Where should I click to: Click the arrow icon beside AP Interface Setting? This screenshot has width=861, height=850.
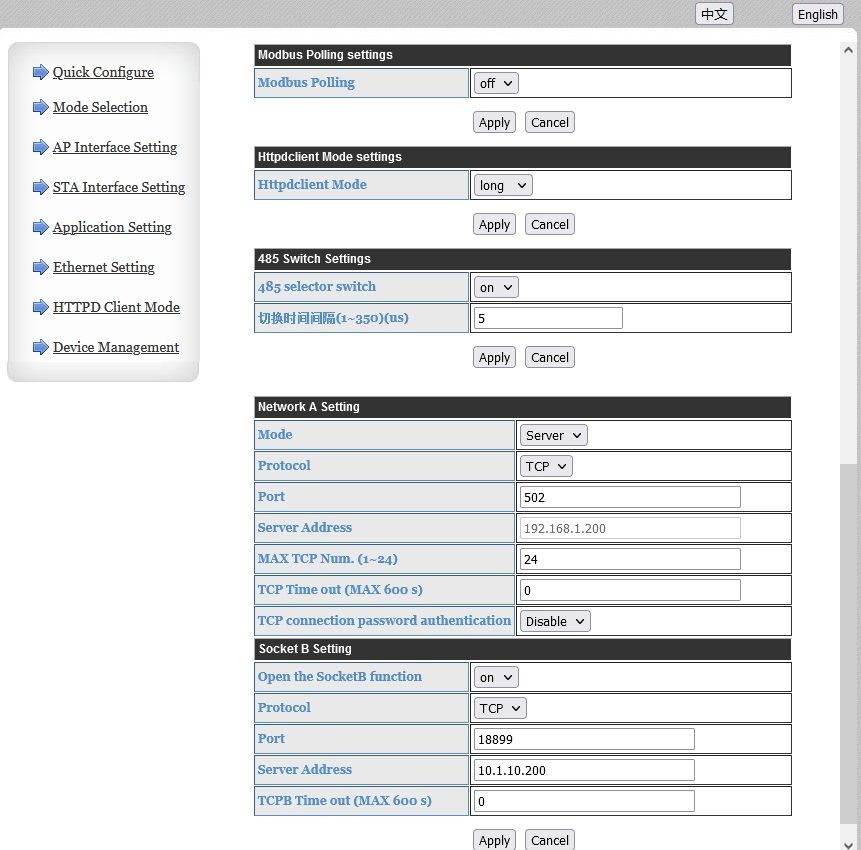tap(41, 147)
